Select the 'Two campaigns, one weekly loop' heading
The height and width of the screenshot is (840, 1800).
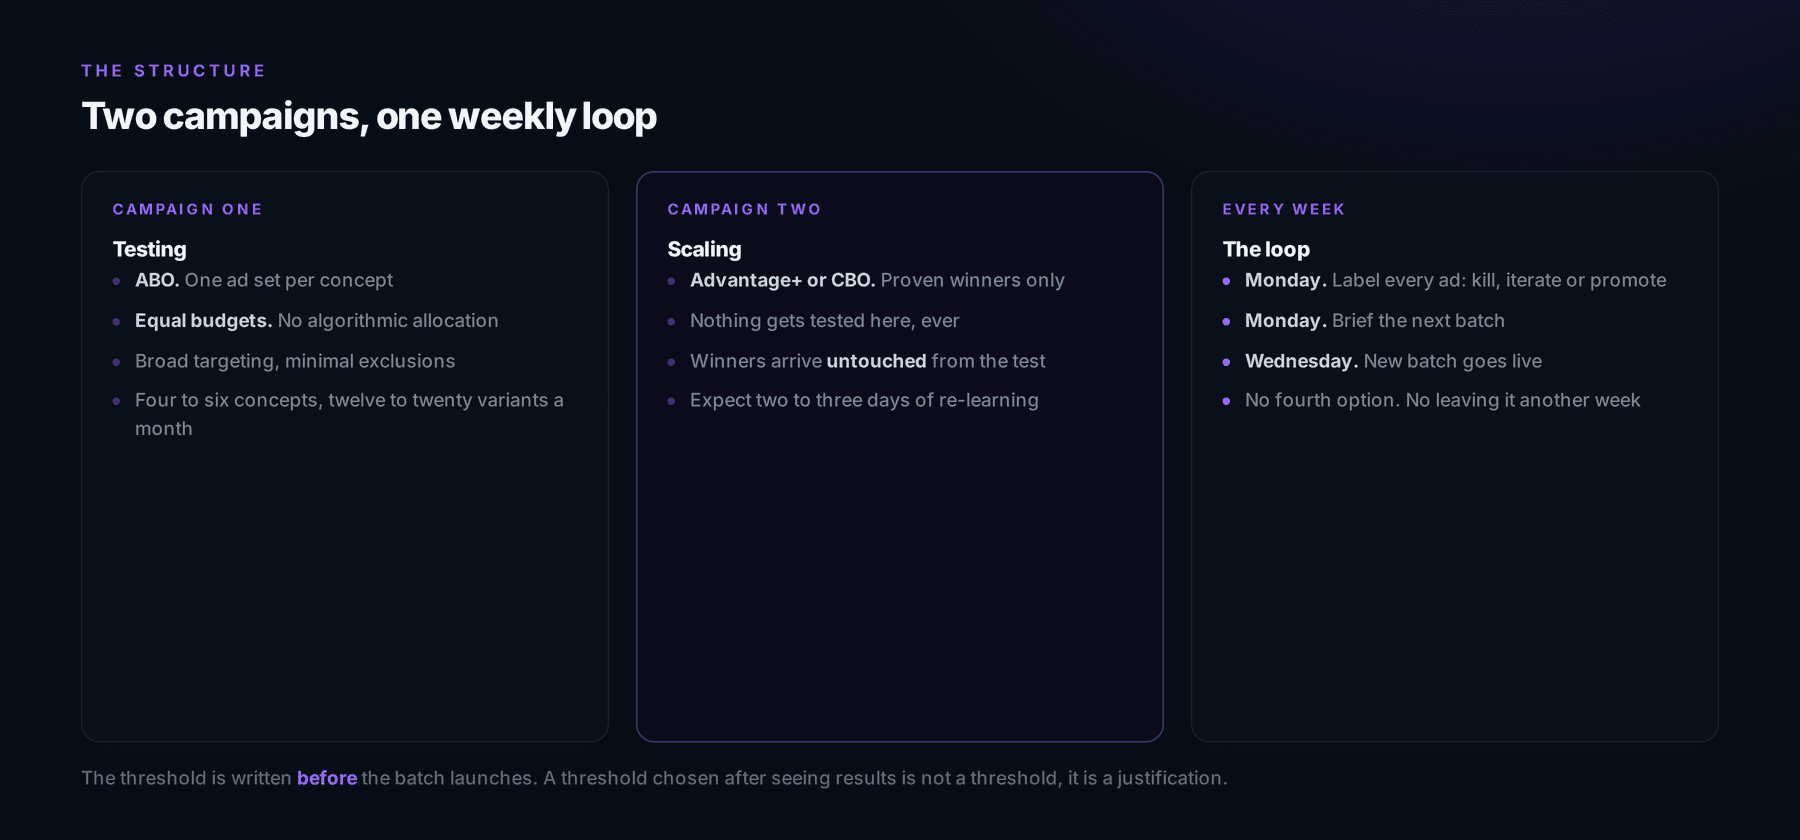point(369,117)
